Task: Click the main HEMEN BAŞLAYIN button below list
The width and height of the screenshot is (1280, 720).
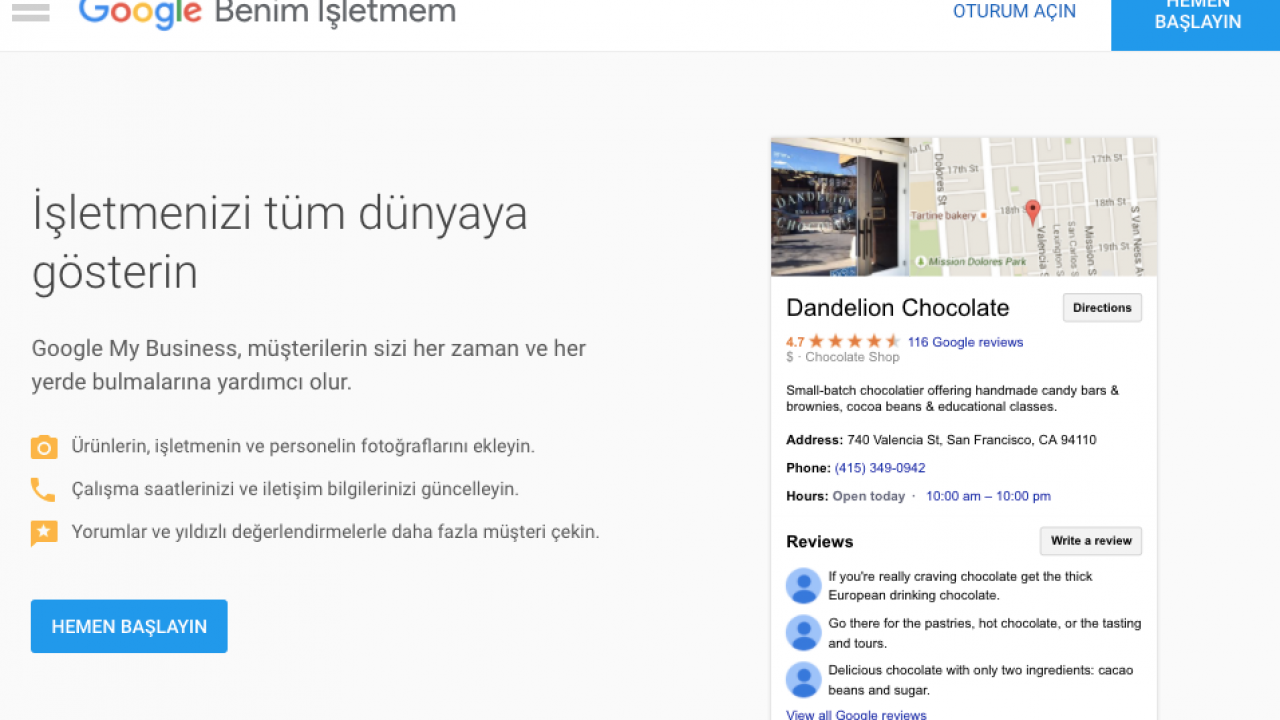Action: click(129, 626)
